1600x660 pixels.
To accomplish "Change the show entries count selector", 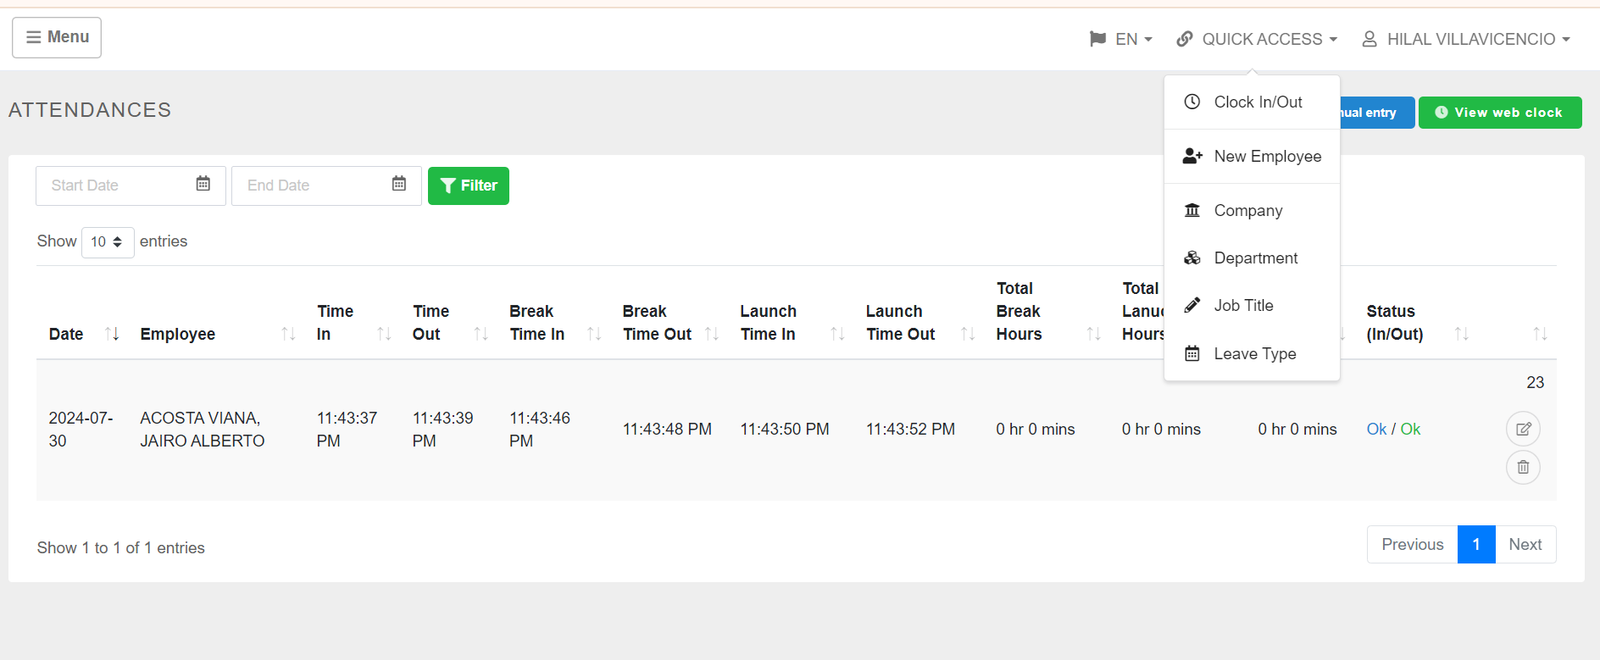I will tap(107, 242).
